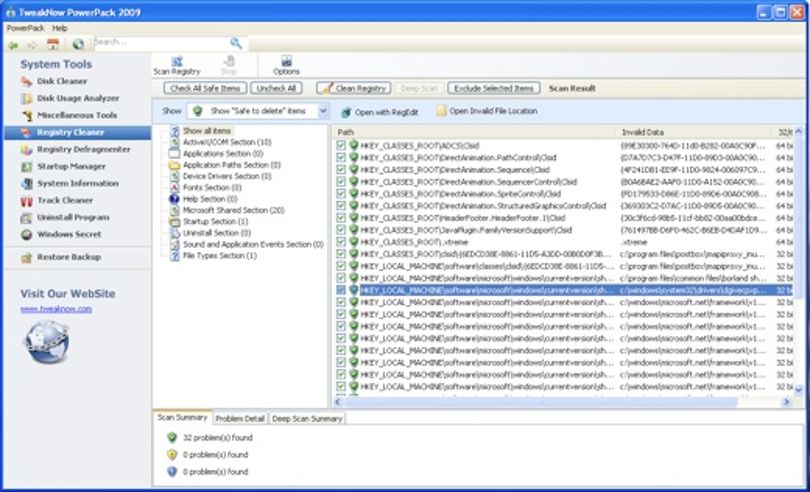The width and height of the screenshot is (810, 492).
Task: Open Restore Backup in sidebar
Action: click(68, 257)
